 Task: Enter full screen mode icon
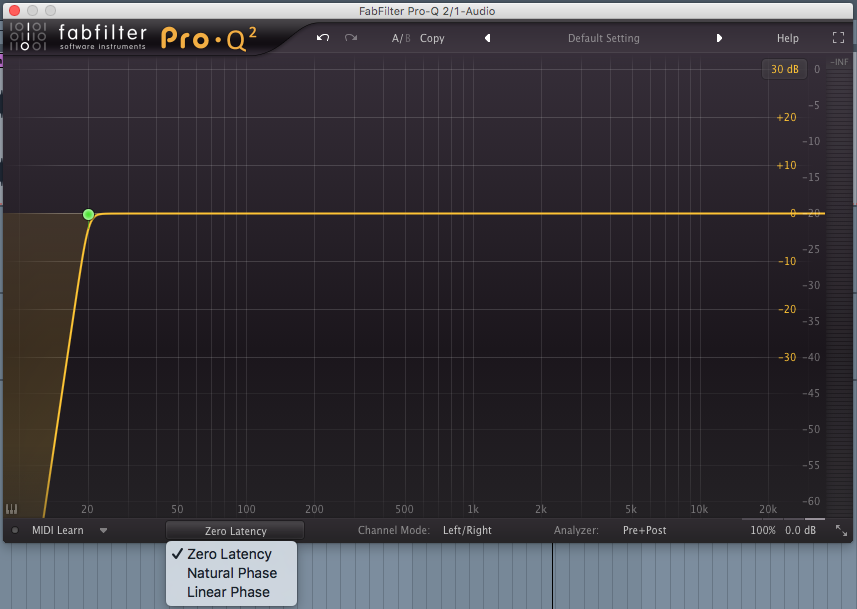838,38
